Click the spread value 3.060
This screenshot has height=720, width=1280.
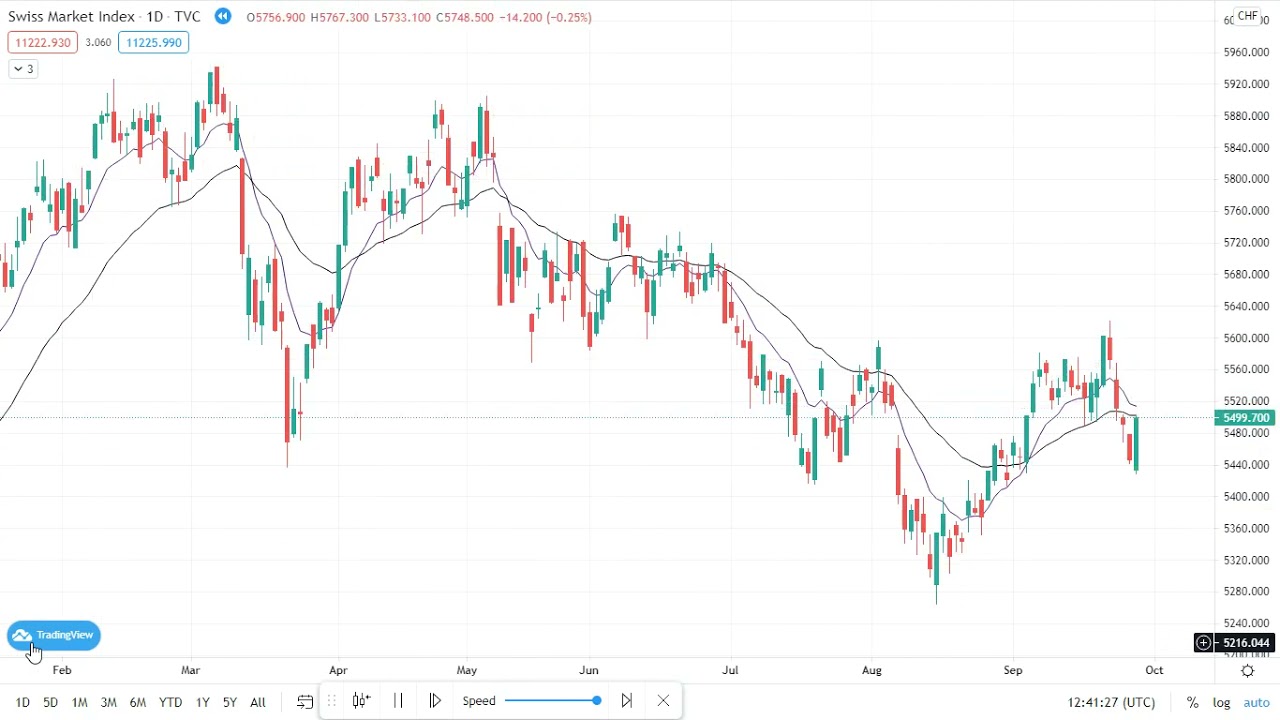(x=98, y=43)
